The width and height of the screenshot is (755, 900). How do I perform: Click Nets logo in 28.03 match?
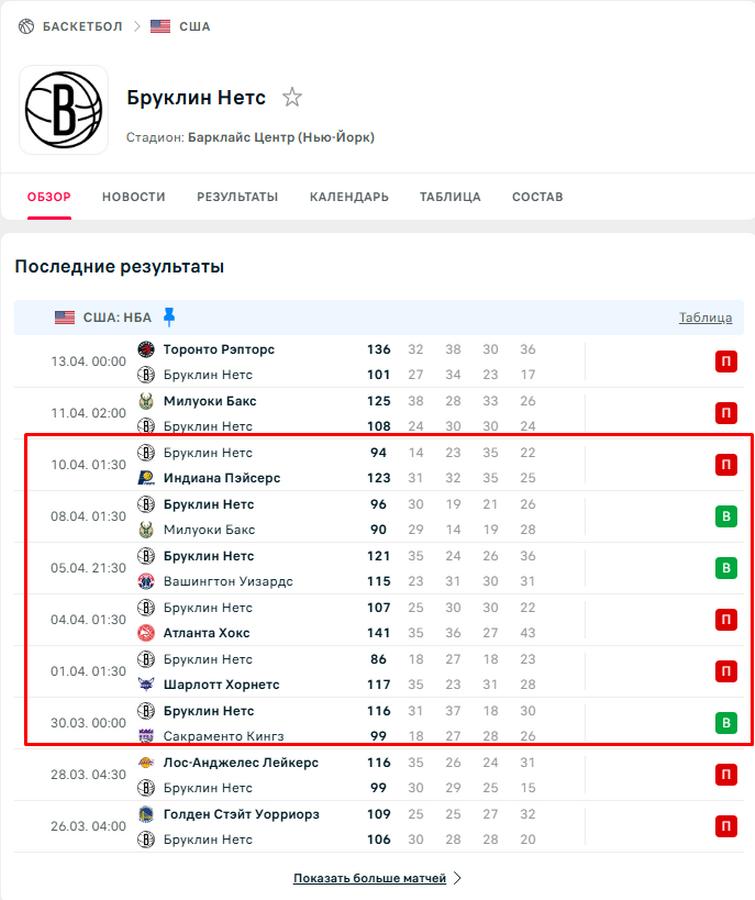click(x=146, y=788)
